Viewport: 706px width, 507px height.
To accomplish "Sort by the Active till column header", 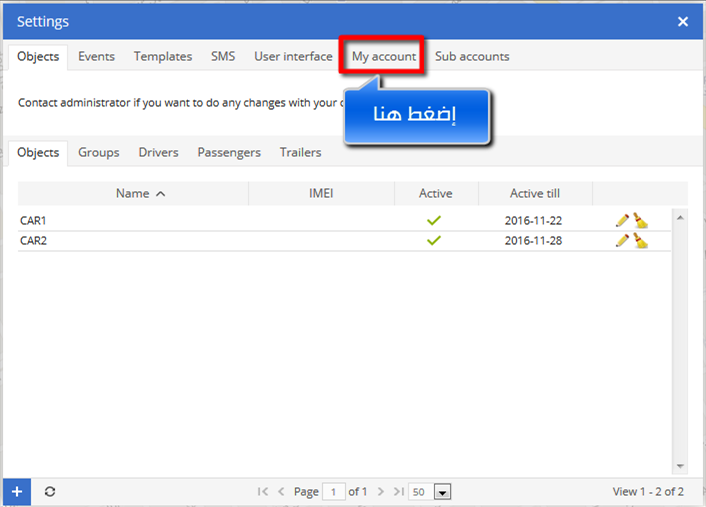I will point(535,194).
